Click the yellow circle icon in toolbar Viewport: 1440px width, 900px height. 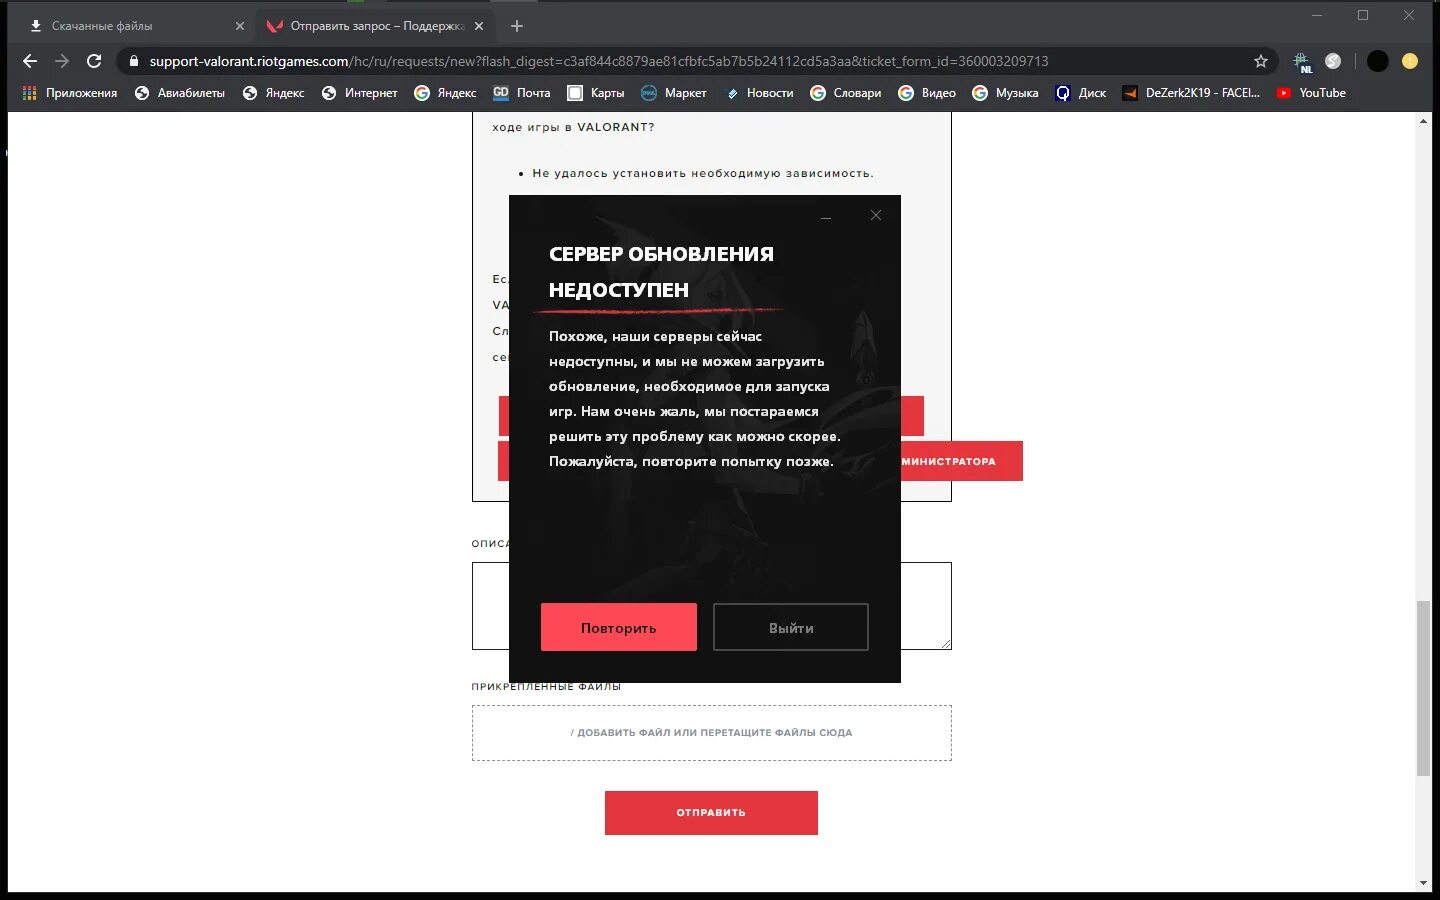pyautogui.click(x=1410, y=61)
